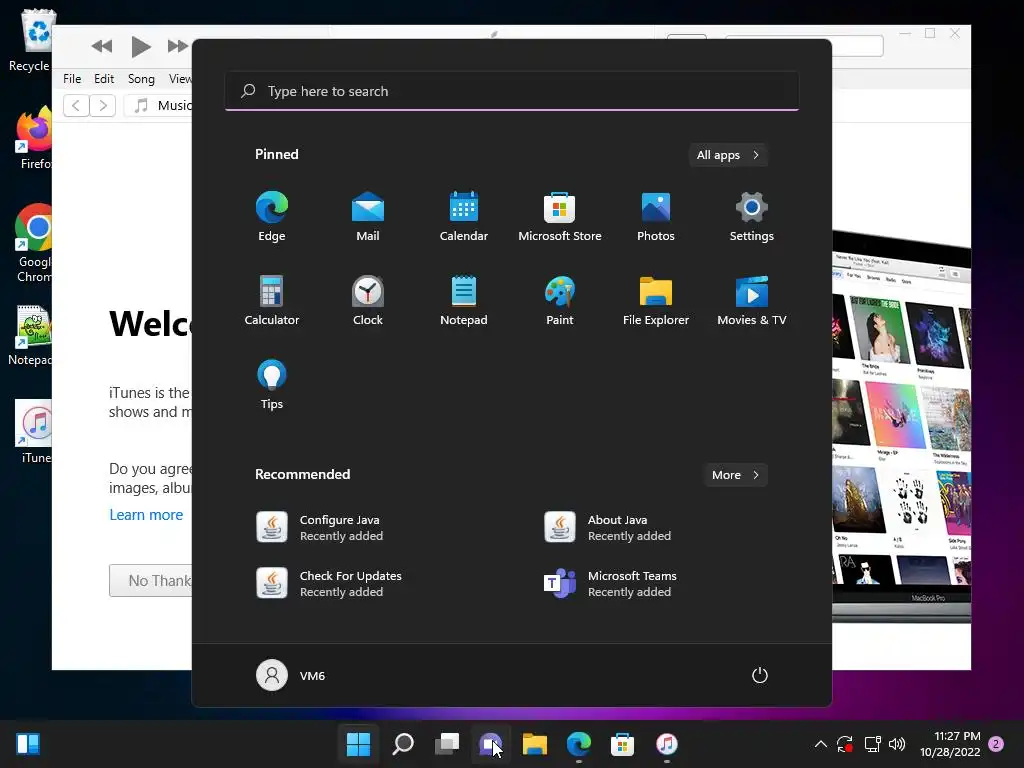Select Google Chrome desktop shortcut
1024x768 pixels.
[x=34, y=243]
